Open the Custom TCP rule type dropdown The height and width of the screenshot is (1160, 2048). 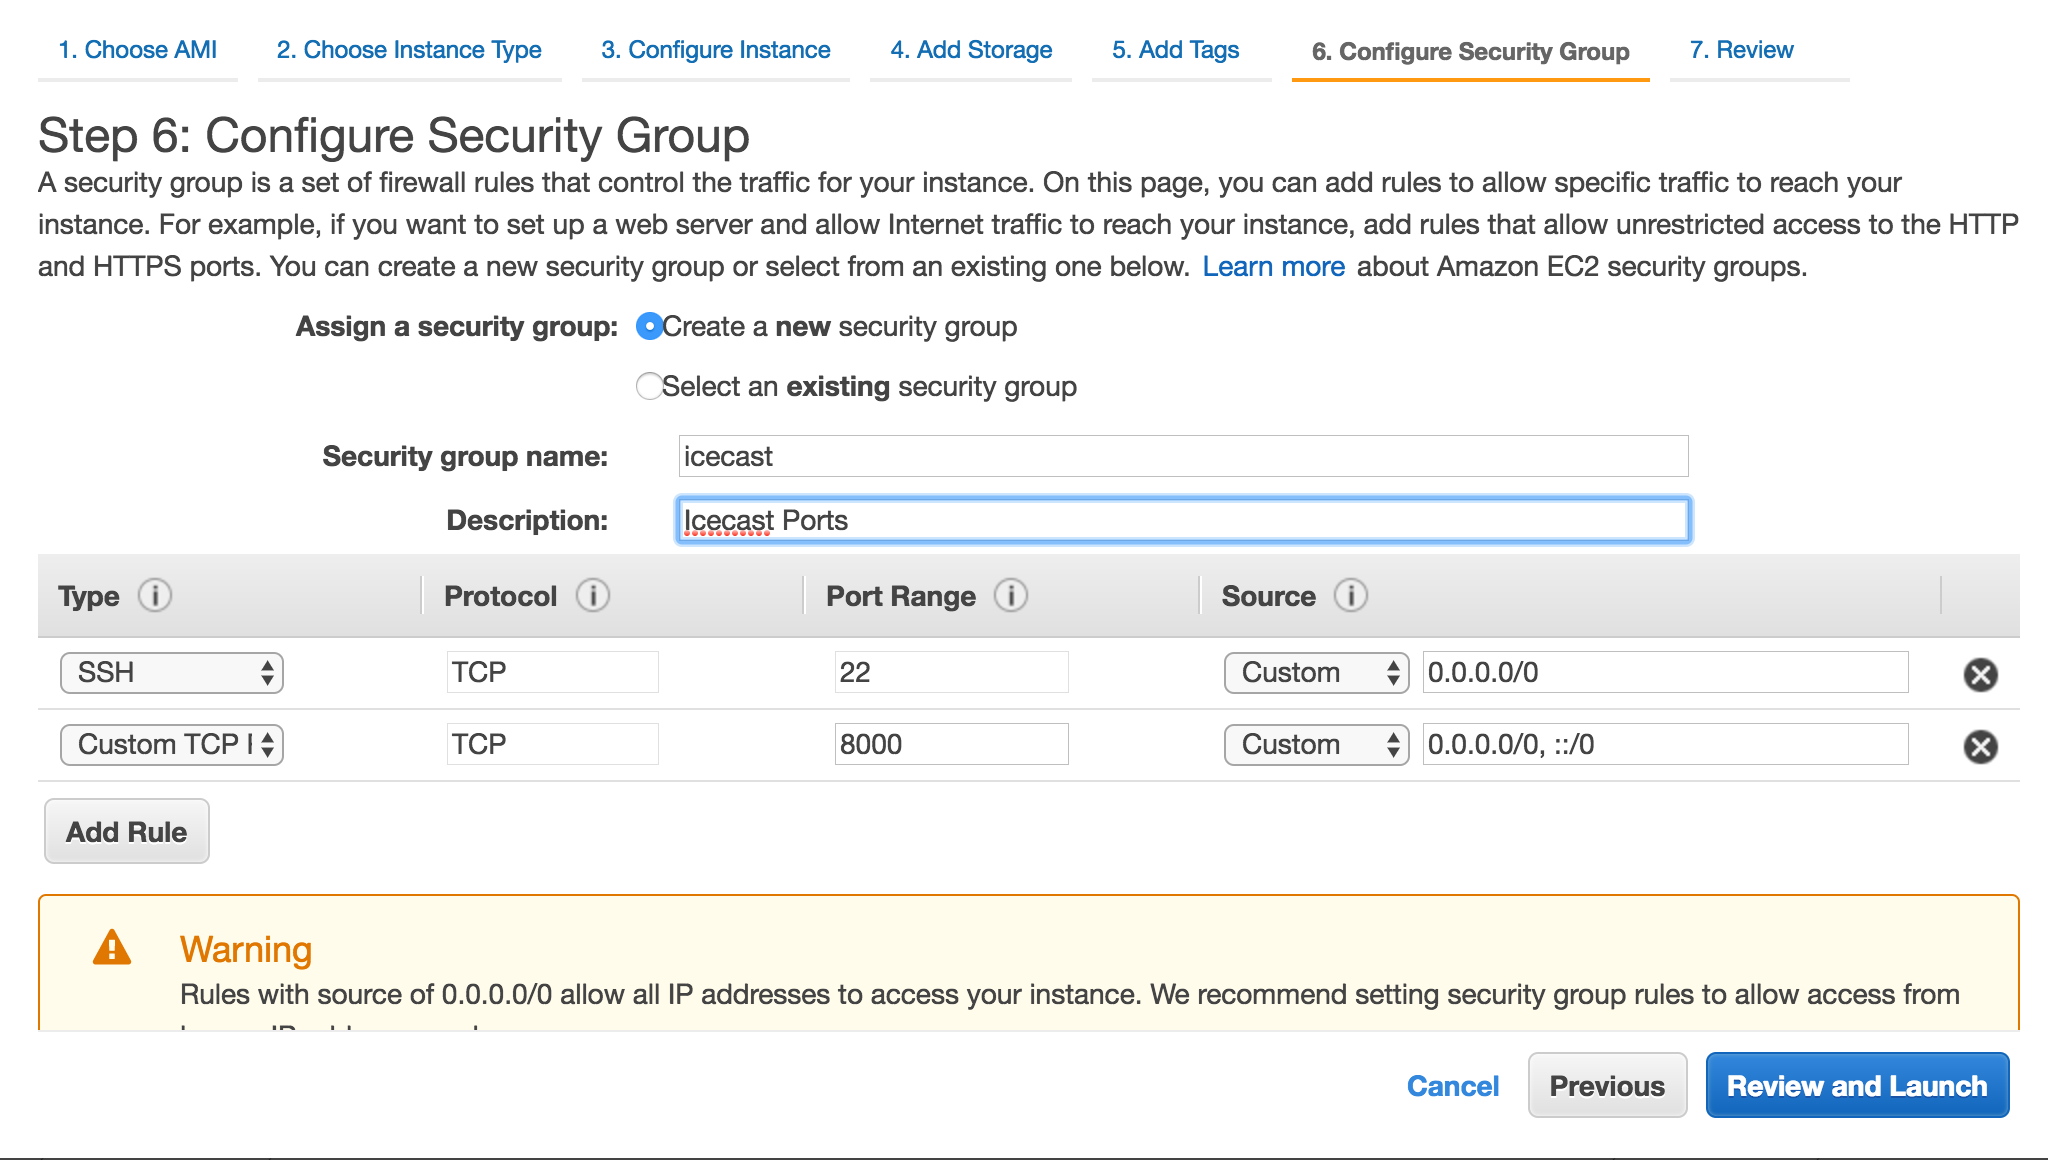170,744
